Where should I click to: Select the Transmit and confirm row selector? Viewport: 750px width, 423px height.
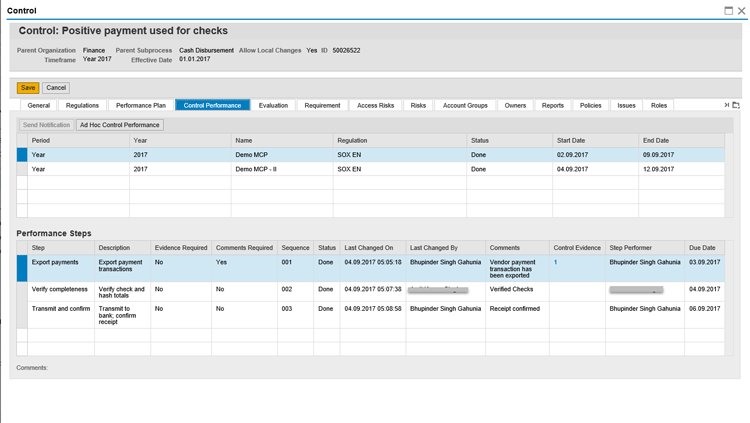(x=22, y=313)
